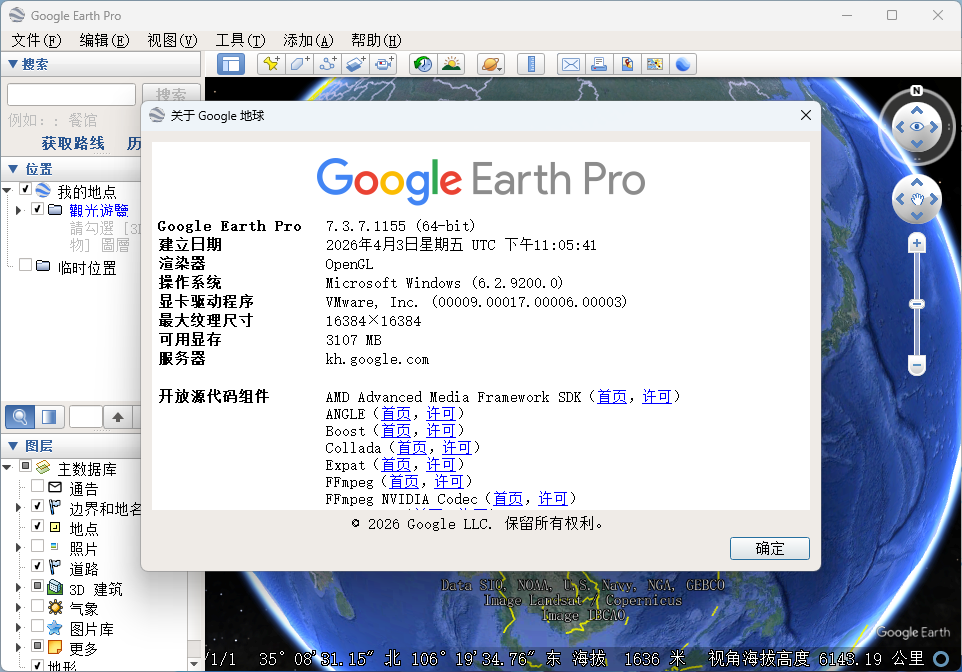Screen dimensions: 962x672
Task: Open the planet switcher icon
Action: (491, 64)
